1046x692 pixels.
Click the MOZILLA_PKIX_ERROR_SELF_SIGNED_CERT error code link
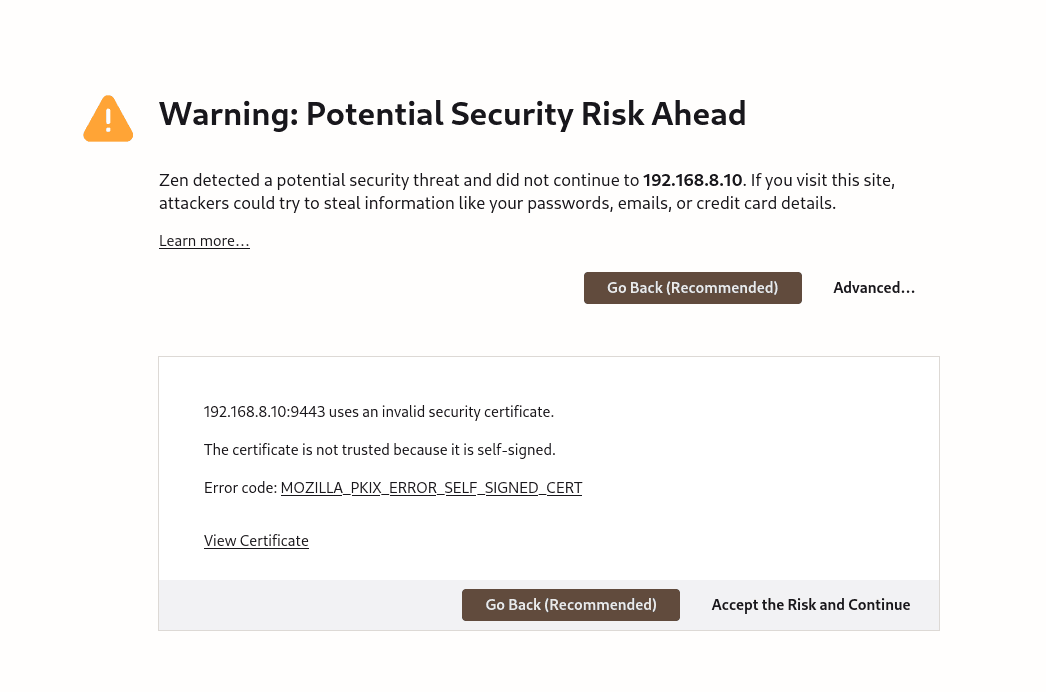[x=431, y=488]
